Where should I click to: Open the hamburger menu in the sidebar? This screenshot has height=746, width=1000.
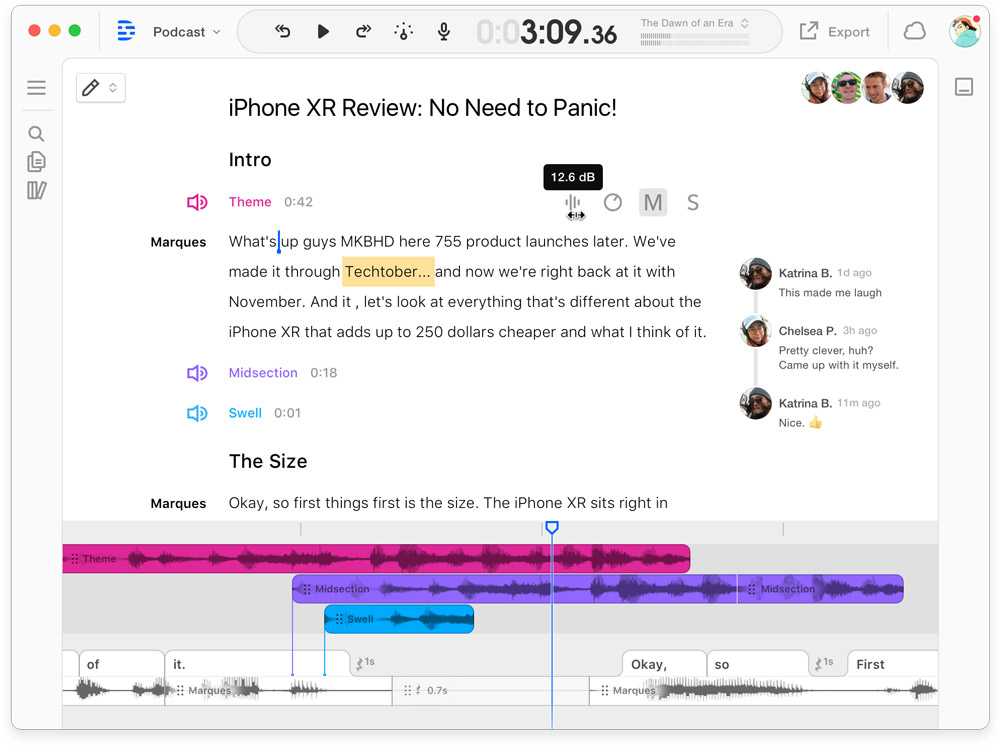click(x=36, y=88)
